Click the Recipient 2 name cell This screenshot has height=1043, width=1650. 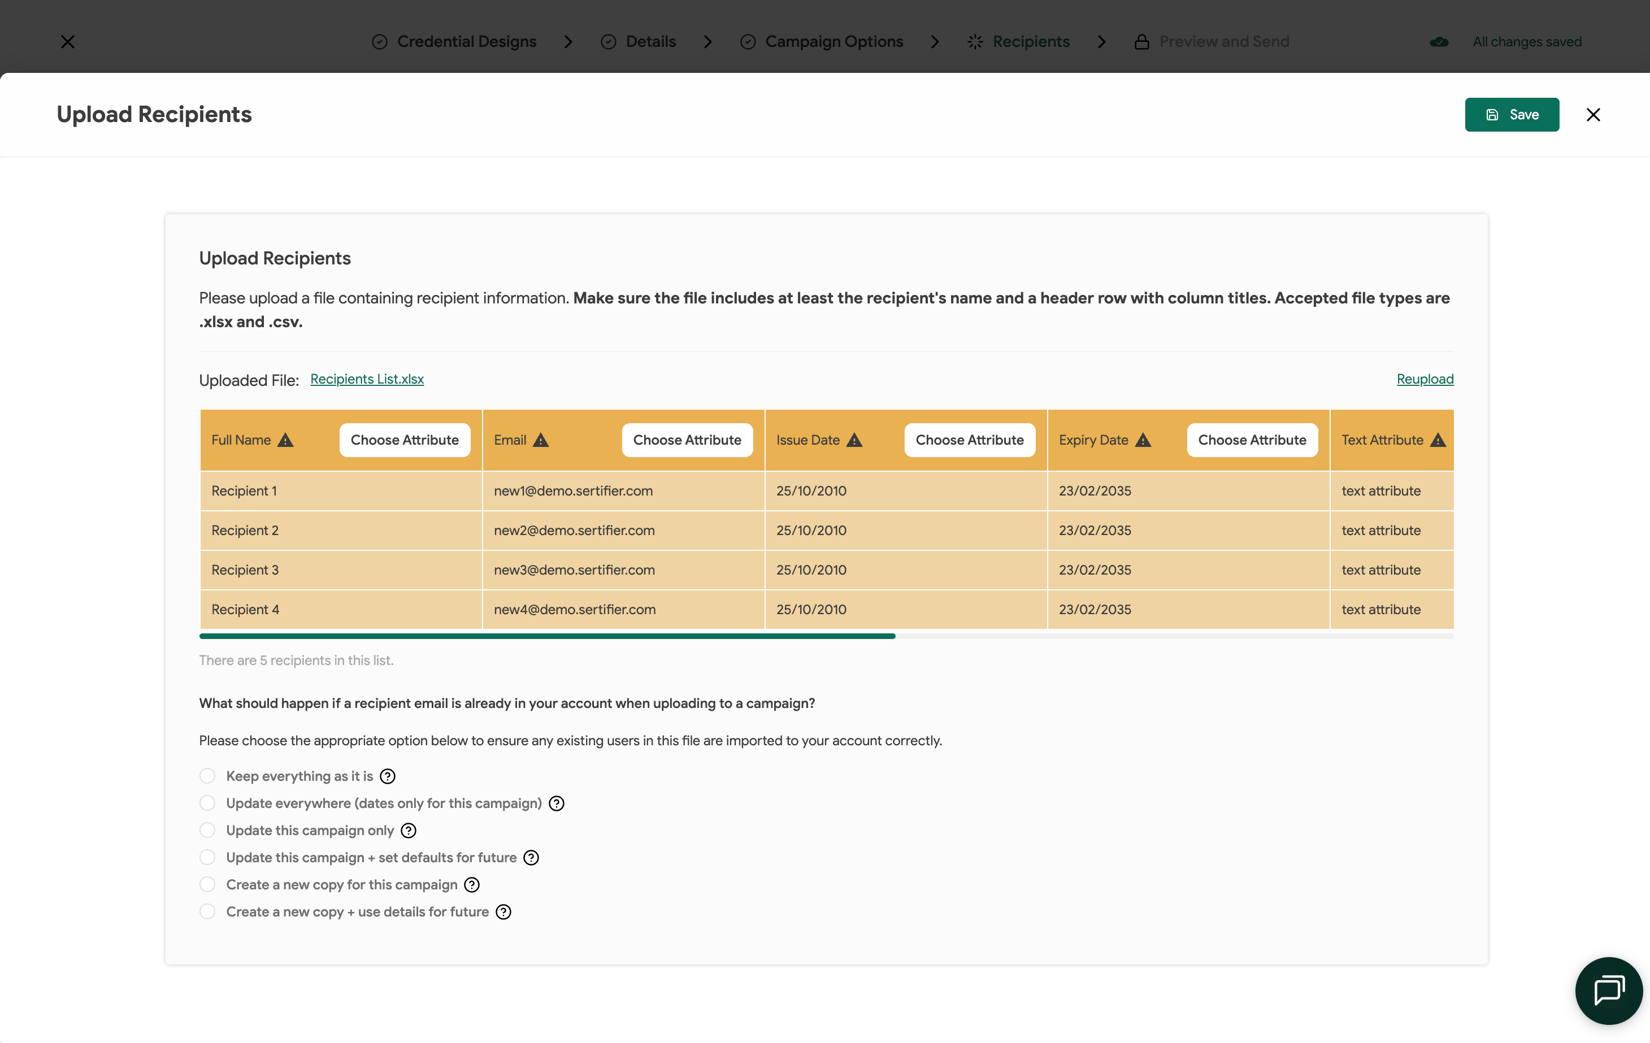coord(341,530)
